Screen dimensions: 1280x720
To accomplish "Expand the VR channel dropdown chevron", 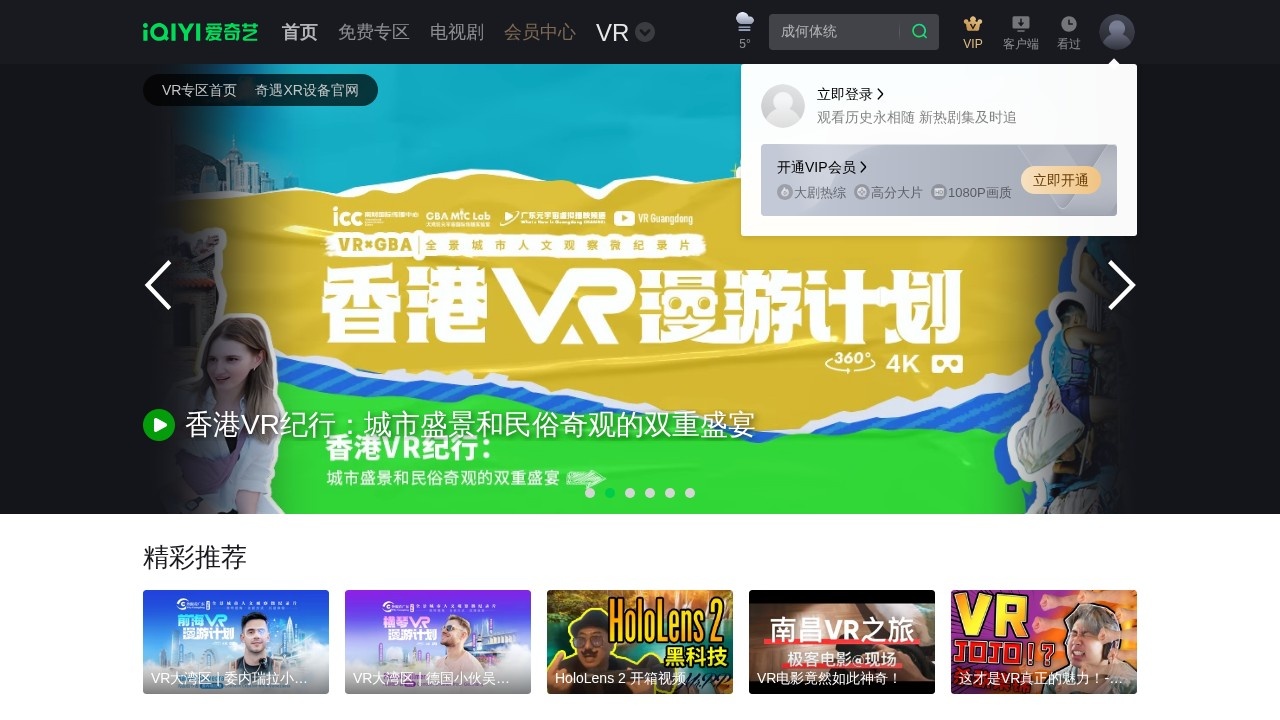I will (644, 32).
